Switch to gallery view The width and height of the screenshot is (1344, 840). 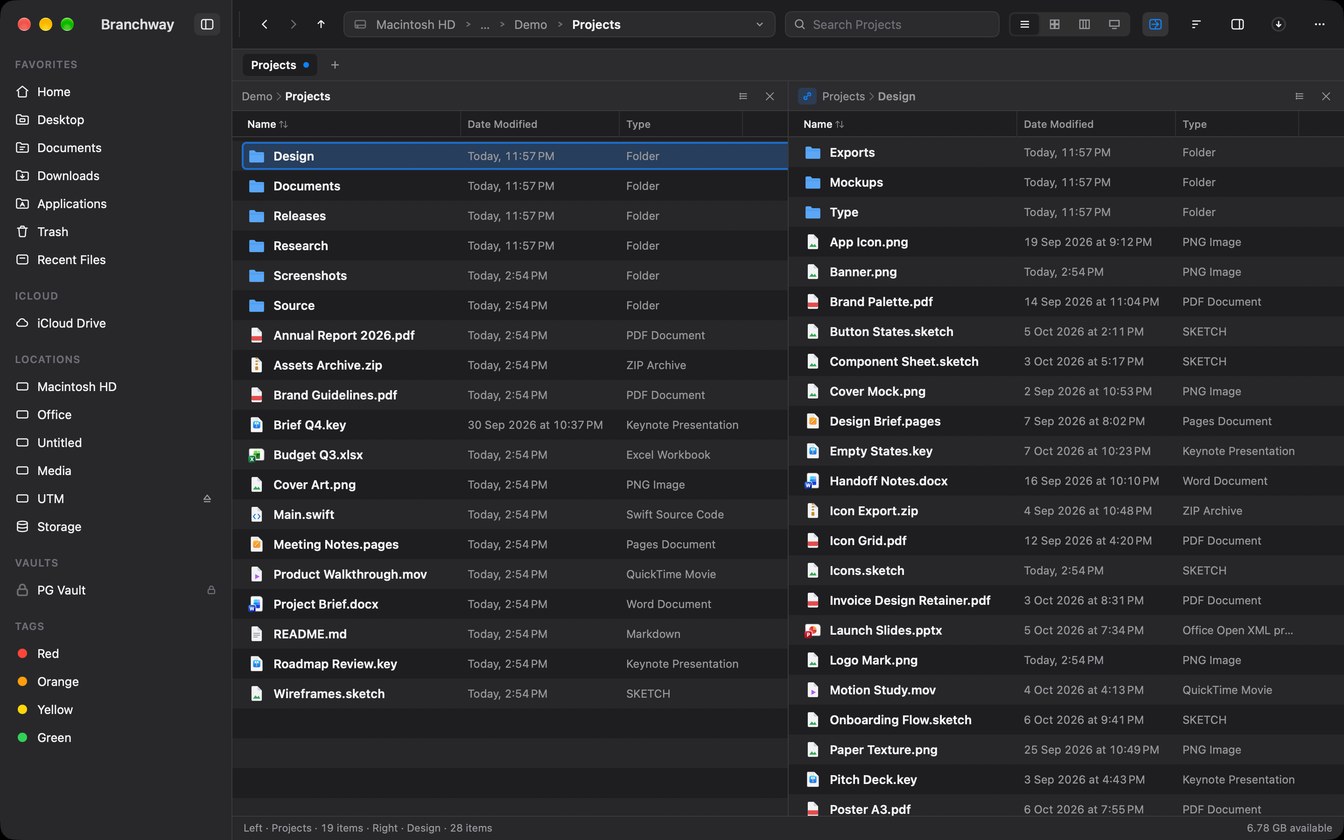(x=1114, y=24)
